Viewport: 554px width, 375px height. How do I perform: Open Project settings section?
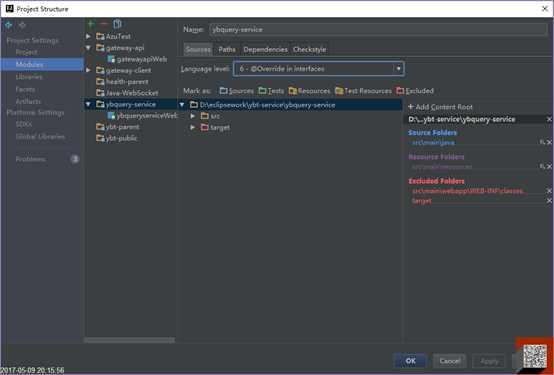[26, 52]
